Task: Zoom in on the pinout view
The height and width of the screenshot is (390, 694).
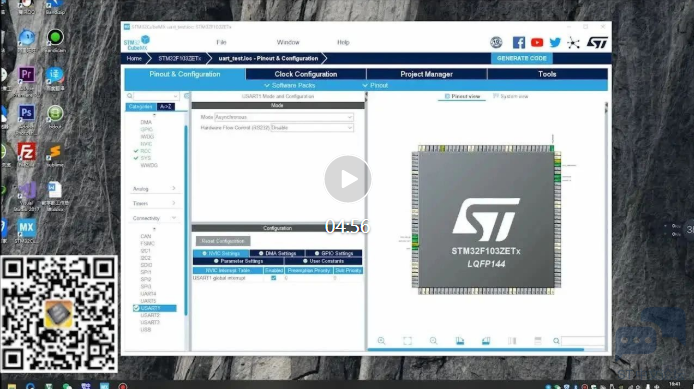Action: pos(381,340)
